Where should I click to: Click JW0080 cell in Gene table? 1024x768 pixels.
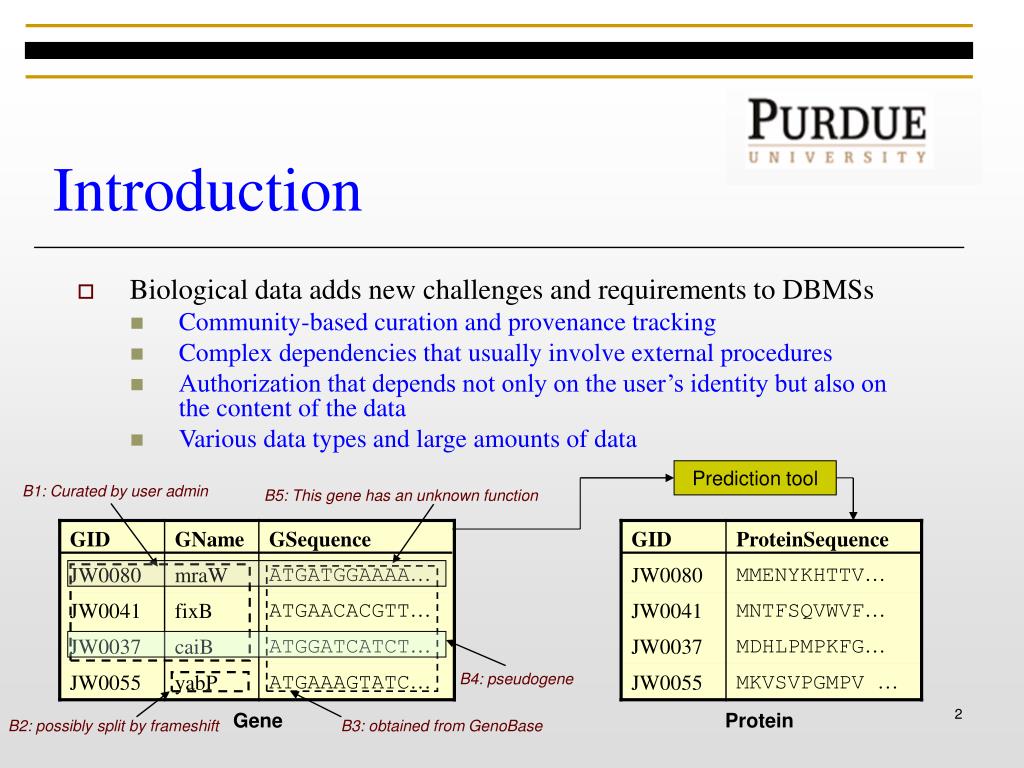coord(105,575)
